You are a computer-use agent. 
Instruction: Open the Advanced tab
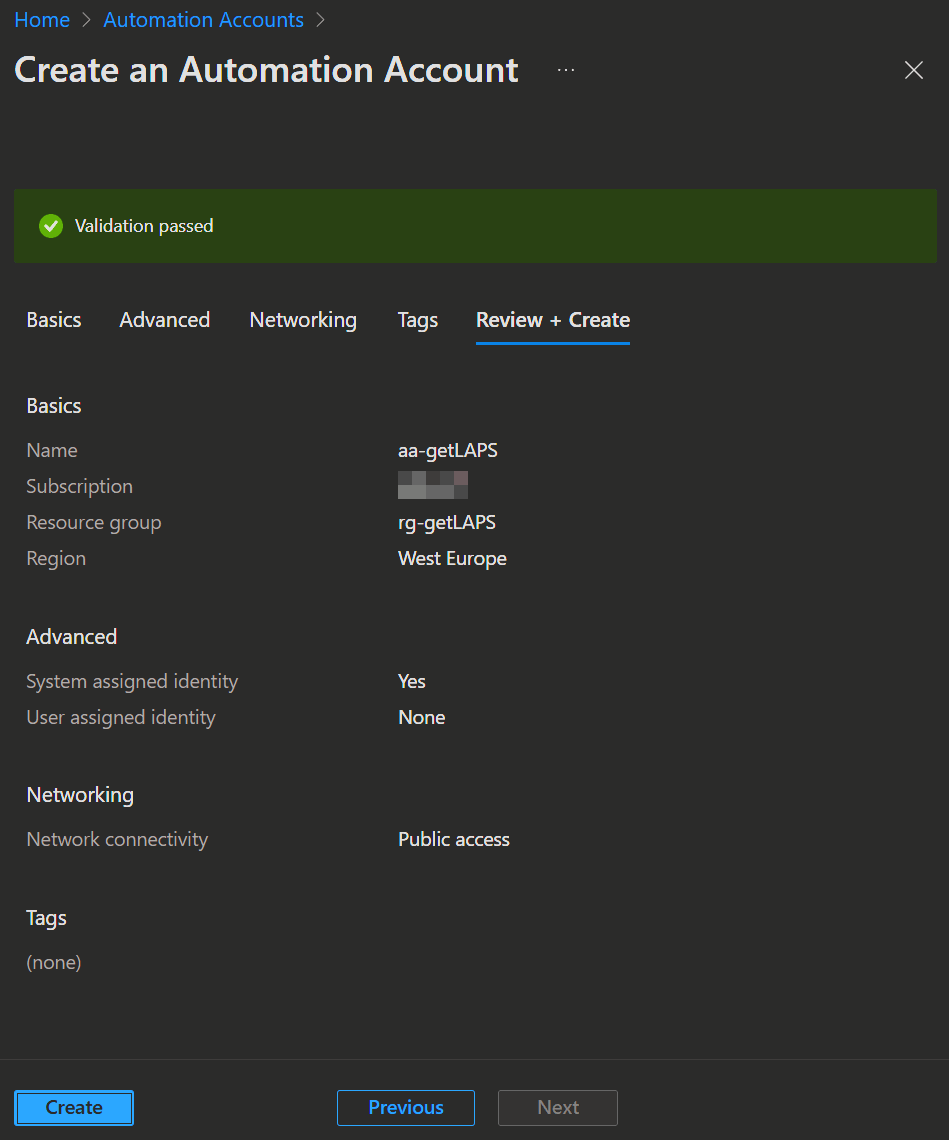165,320
